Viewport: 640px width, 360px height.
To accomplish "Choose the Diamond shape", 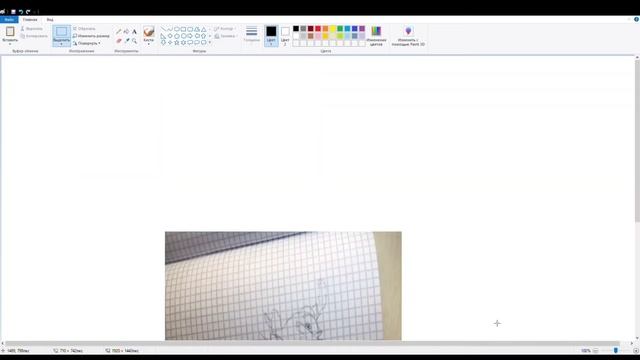I will point(170,36).
